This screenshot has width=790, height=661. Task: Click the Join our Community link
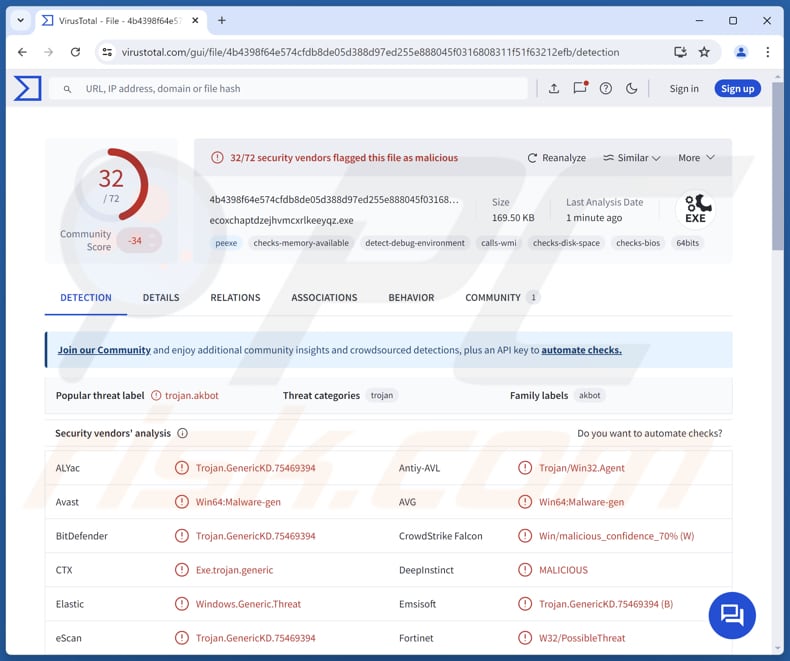pyautogui.click(x=104, y=350)
